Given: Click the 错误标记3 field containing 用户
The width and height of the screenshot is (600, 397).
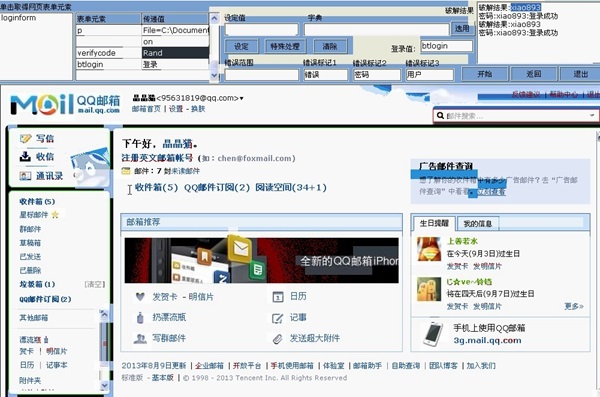Looking at the screenshot, I should [430, 75].
